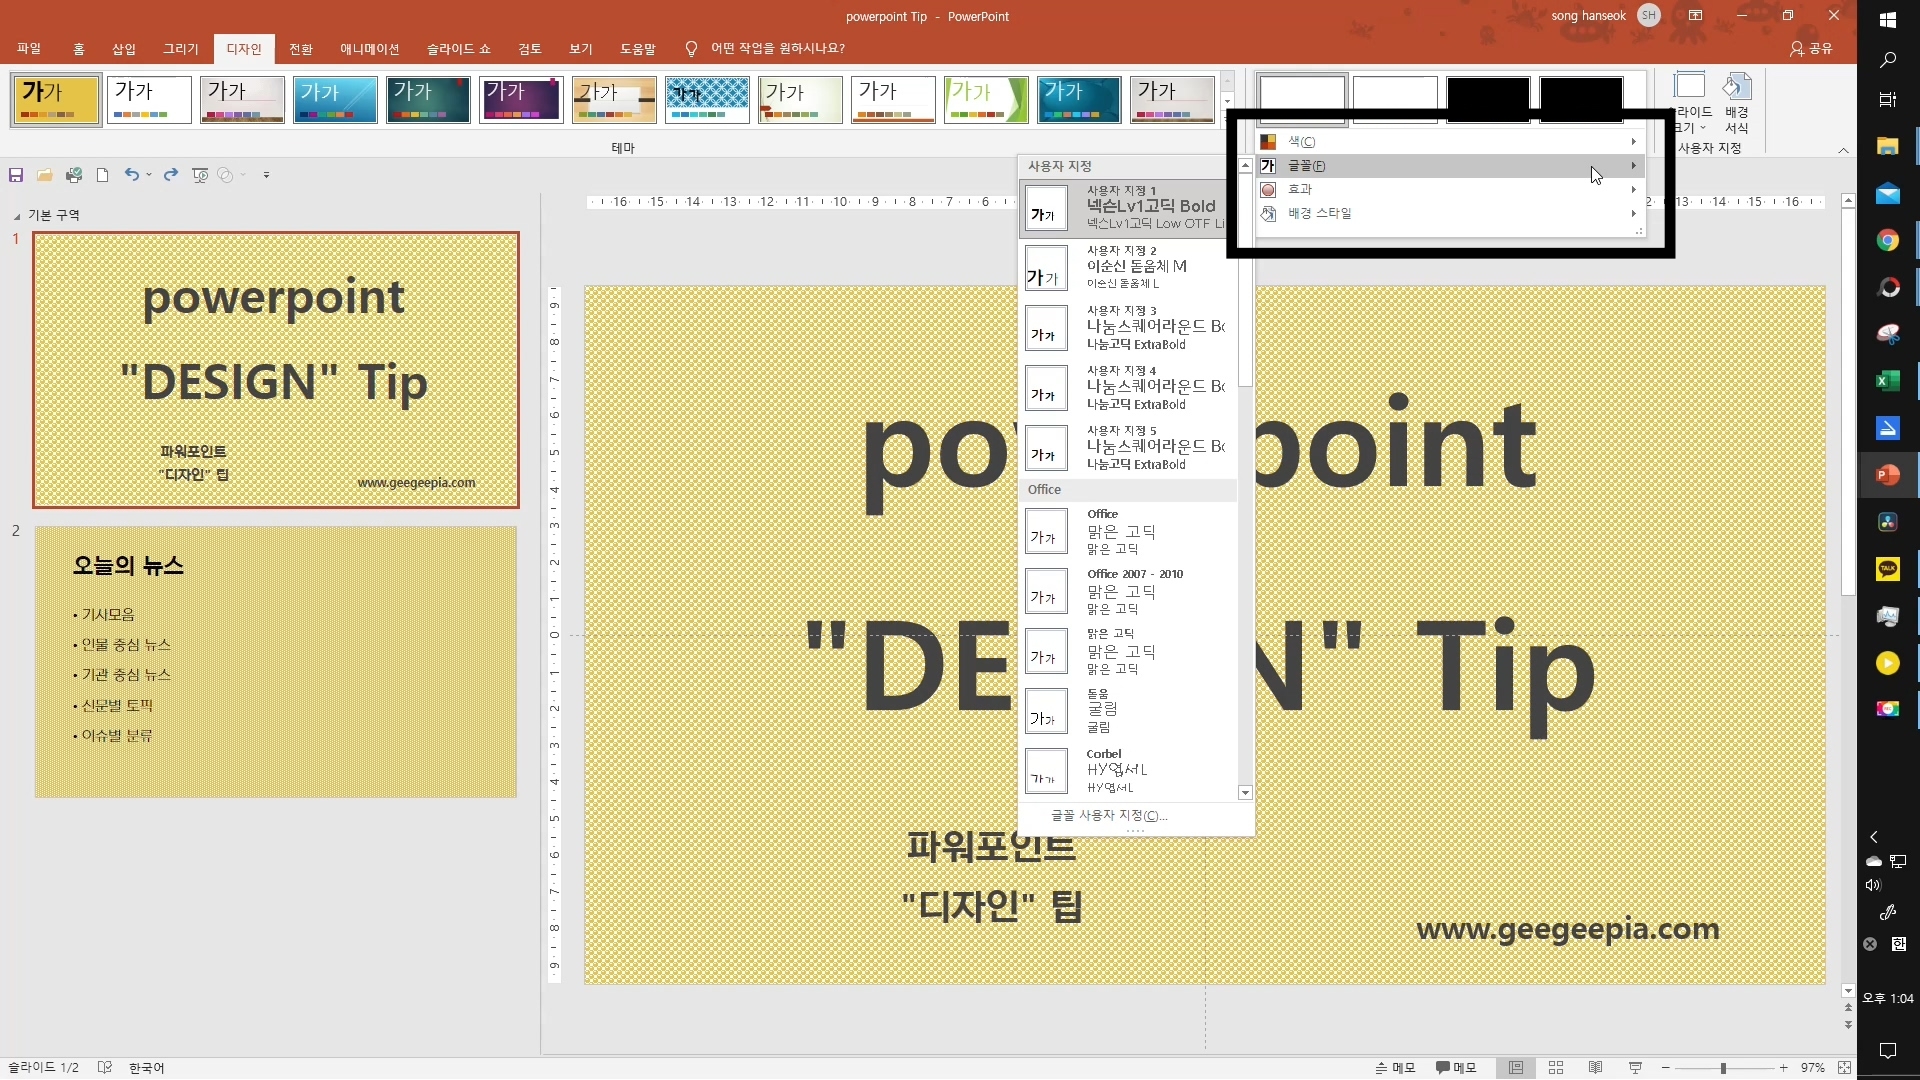This screenshot has height=1080, width=1920.
Task: Open the 색(C) colors submenu
Action: click(x=1450, y=142)
